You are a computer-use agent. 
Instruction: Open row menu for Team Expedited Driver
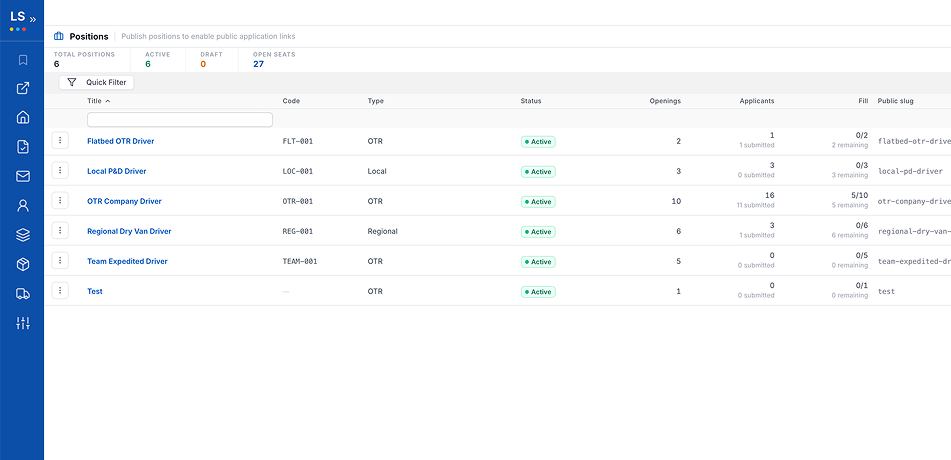tap(60, 260)
